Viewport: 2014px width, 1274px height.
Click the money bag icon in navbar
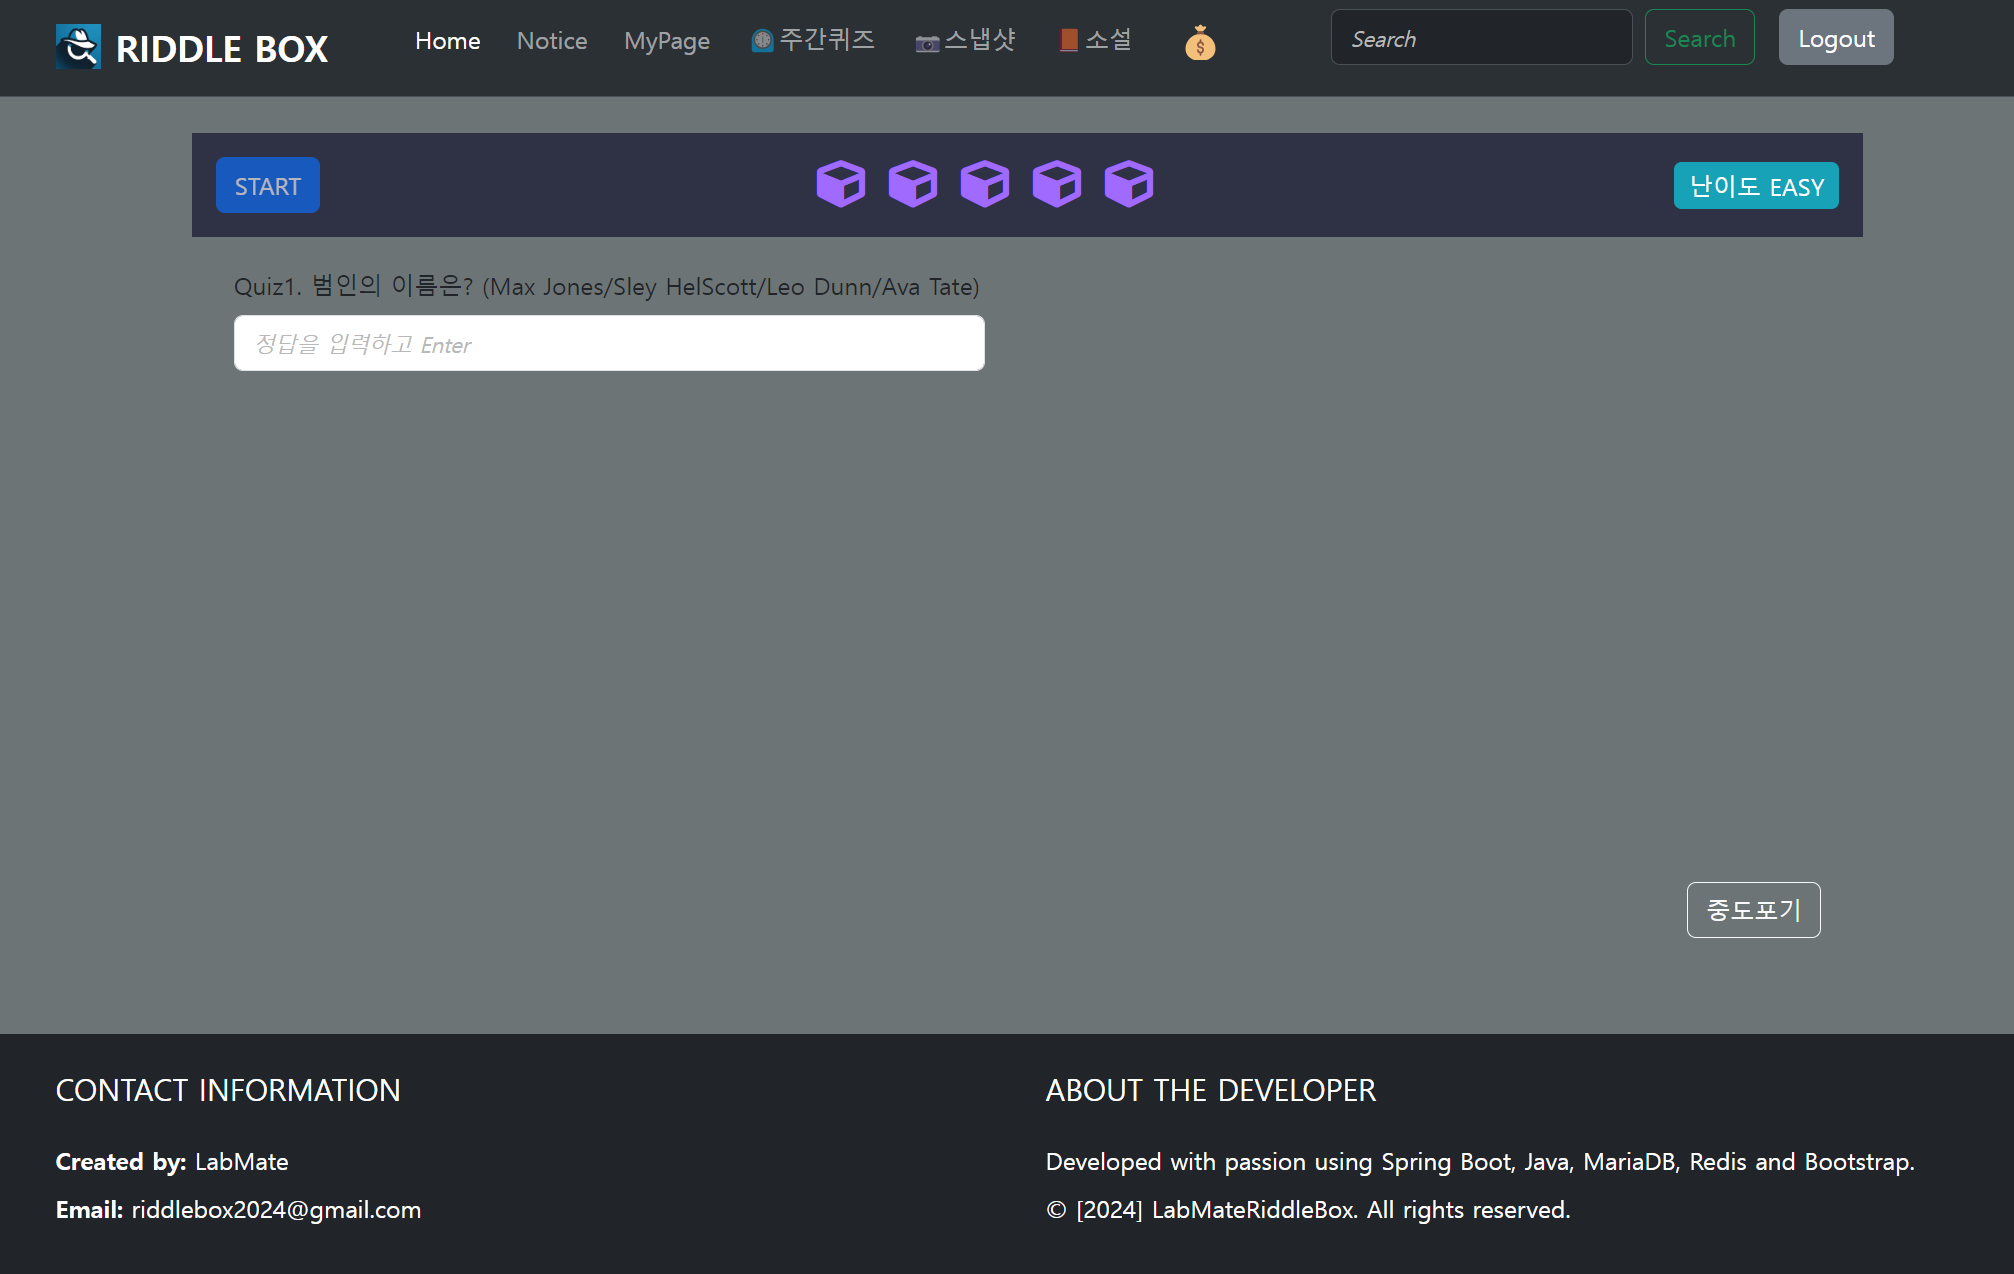click(1200, 43)
